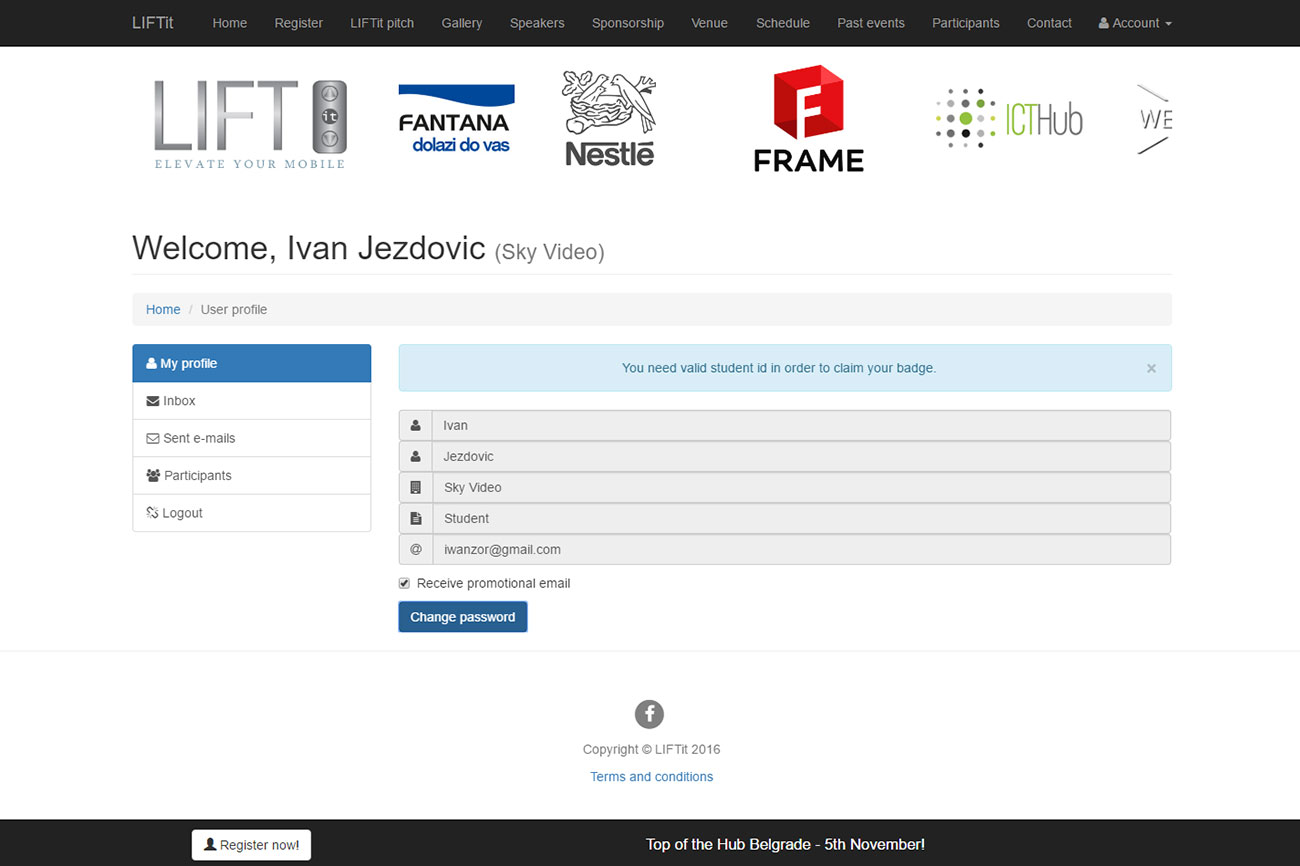1300x866 pixels.
Task: Open the Schedule page
Action: 783,23
